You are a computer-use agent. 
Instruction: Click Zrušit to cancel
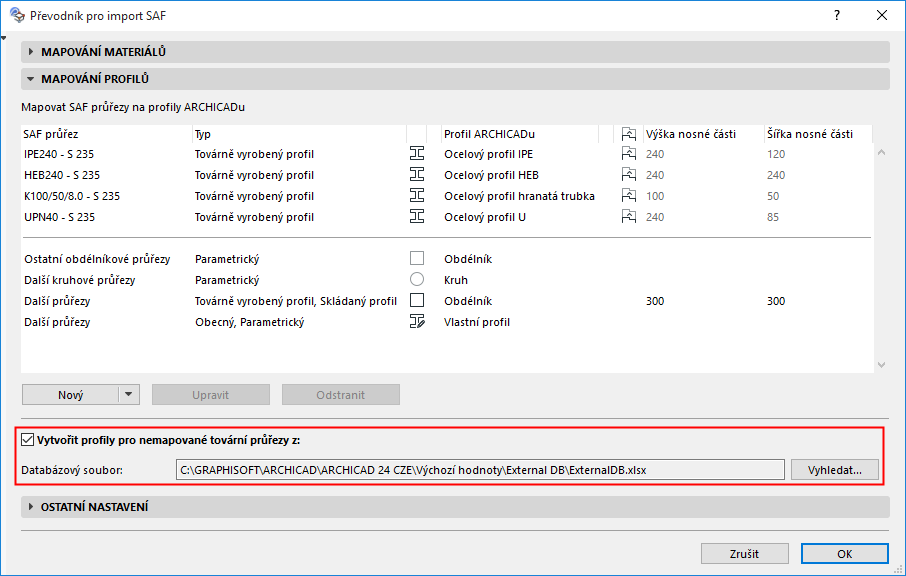click(744, 553)
